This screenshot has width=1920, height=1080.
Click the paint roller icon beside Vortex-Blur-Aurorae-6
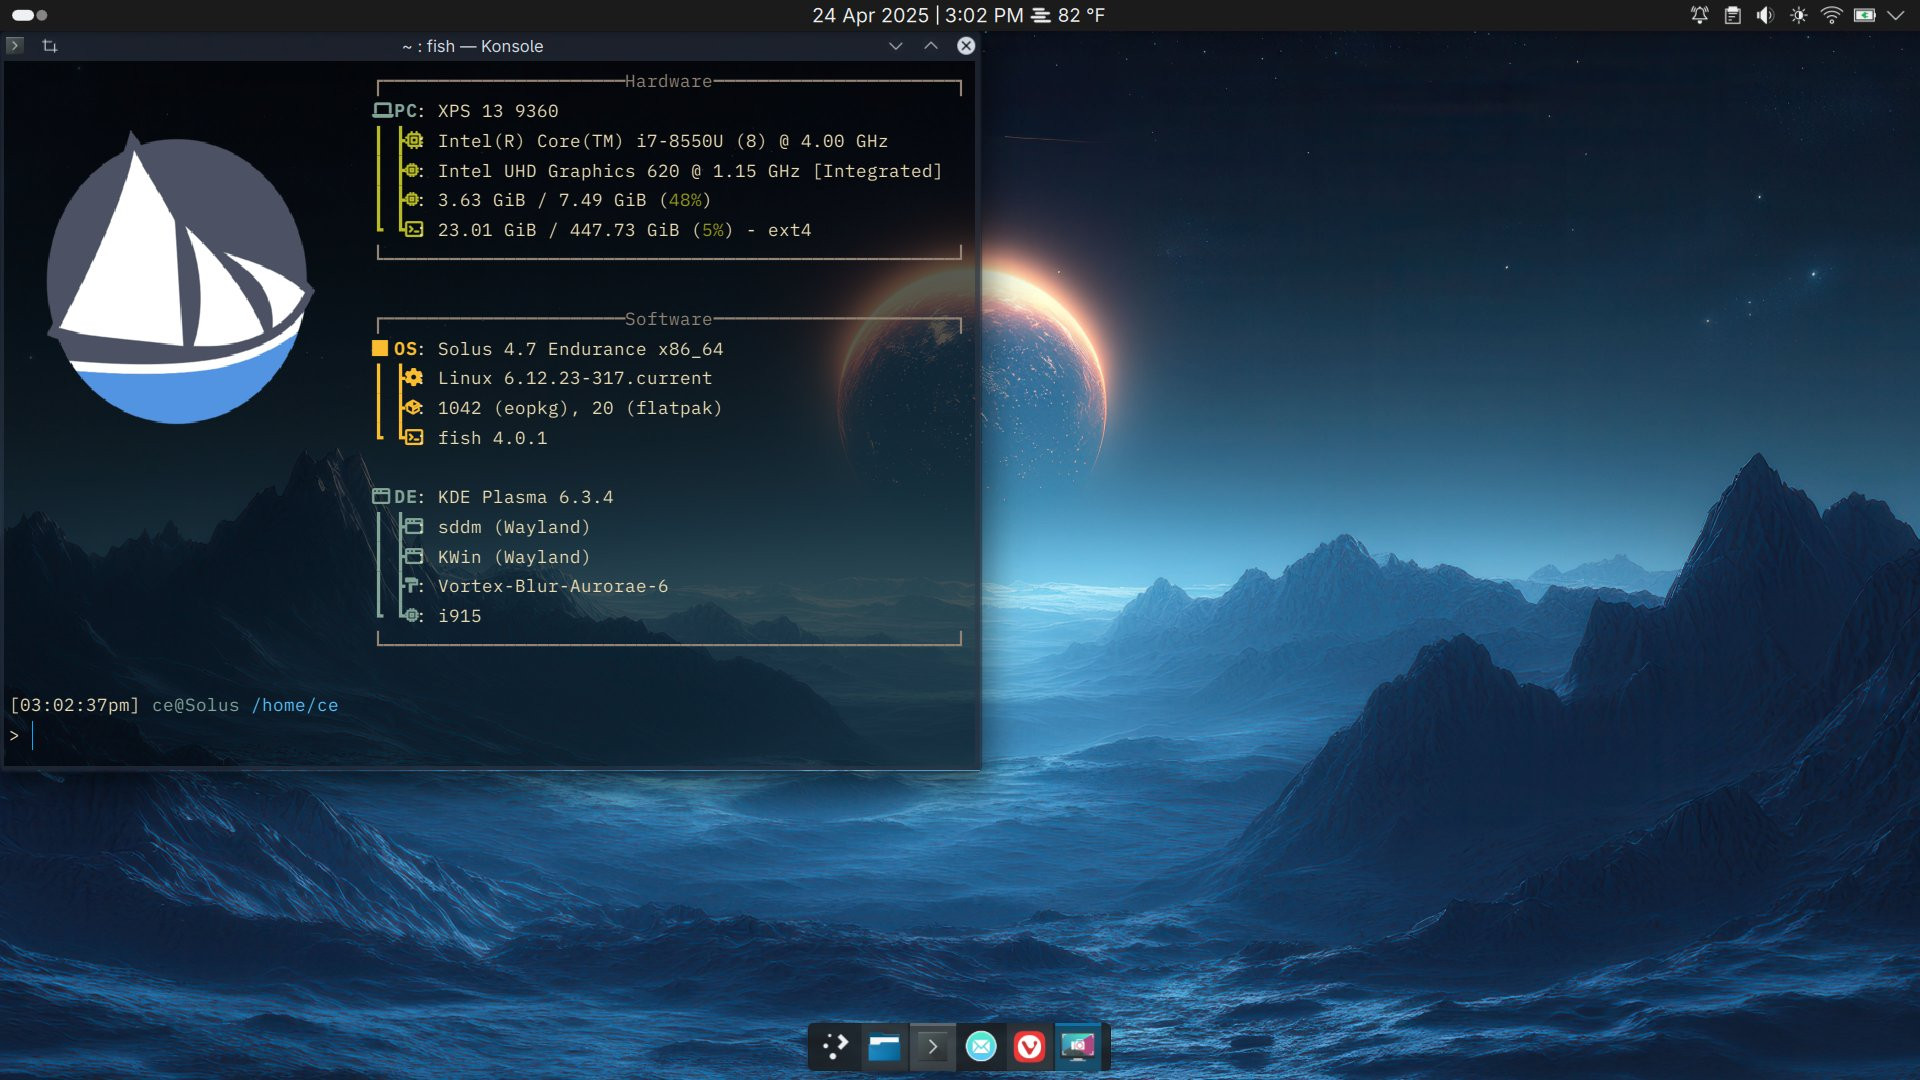(x=412, y=585)
